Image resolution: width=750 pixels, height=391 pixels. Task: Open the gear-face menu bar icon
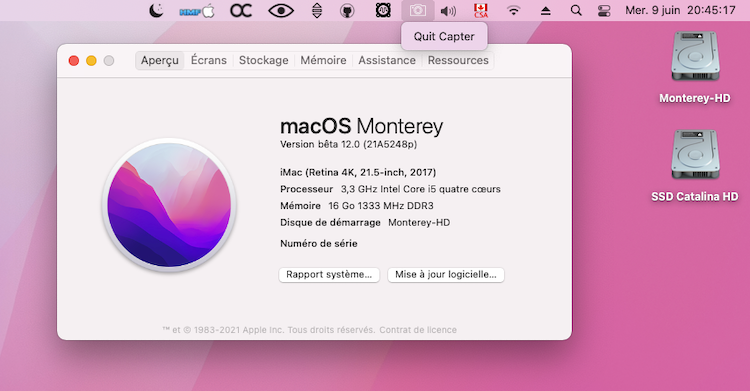click(383, 10)
